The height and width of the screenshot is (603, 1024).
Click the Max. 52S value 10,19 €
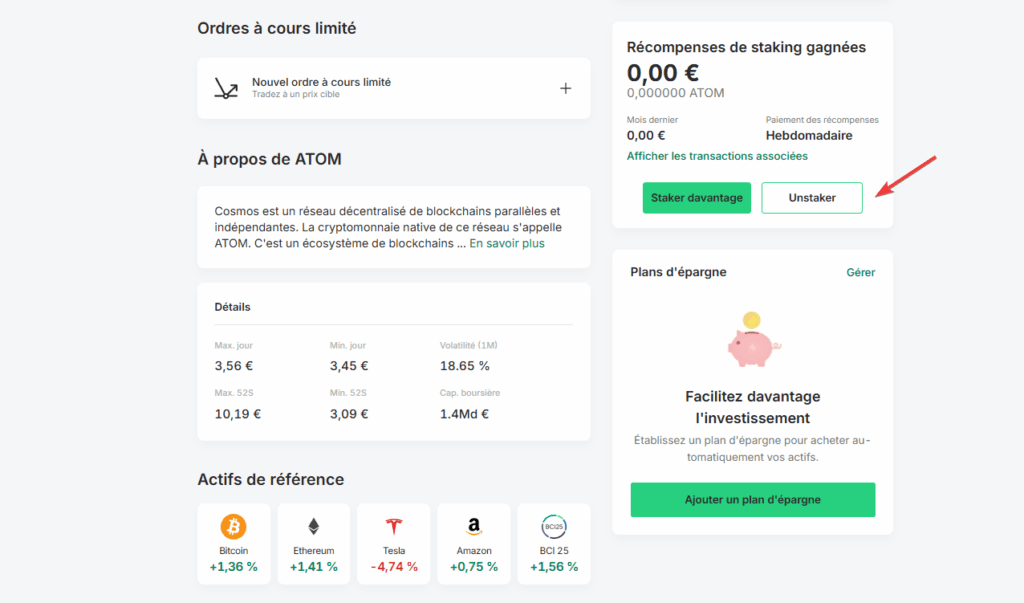point(238,414)
